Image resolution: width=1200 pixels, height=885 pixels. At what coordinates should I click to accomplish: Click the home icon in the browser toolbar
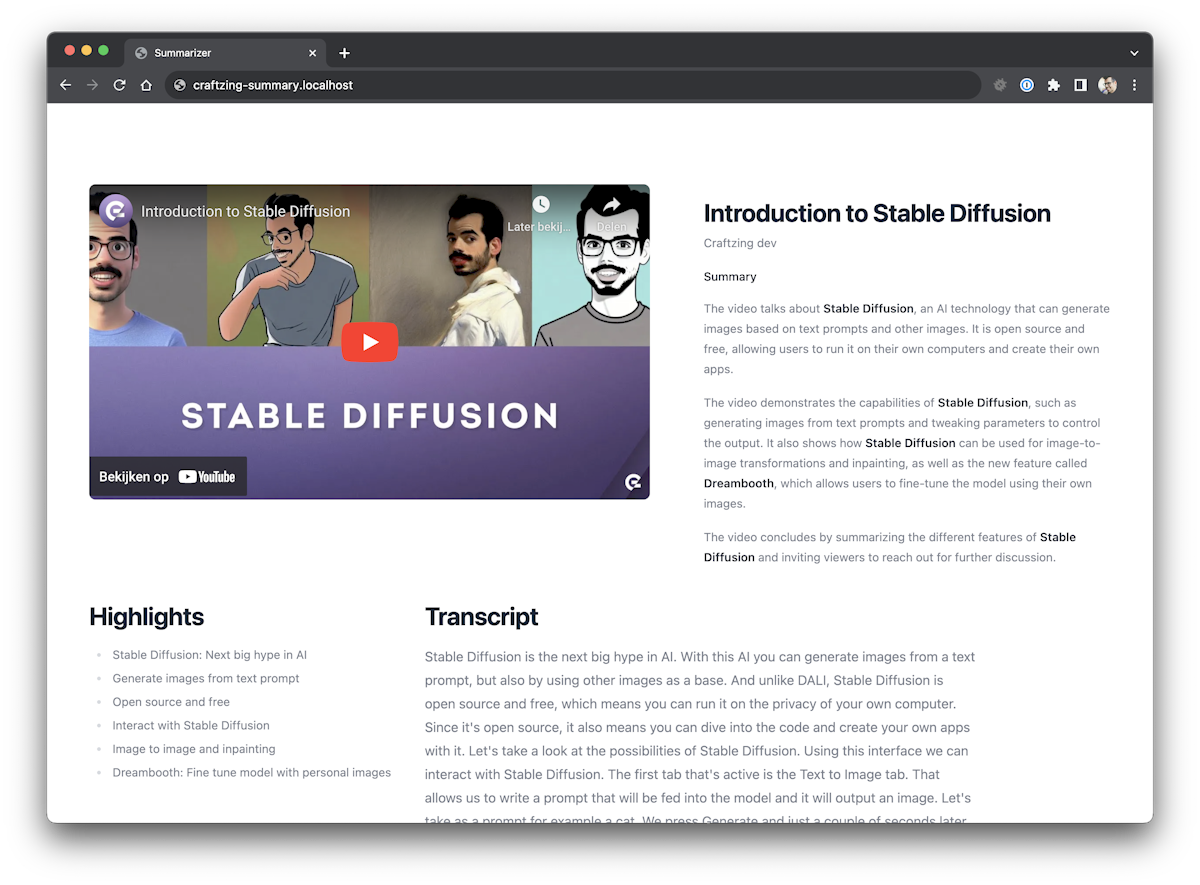[x=145, y=85]
